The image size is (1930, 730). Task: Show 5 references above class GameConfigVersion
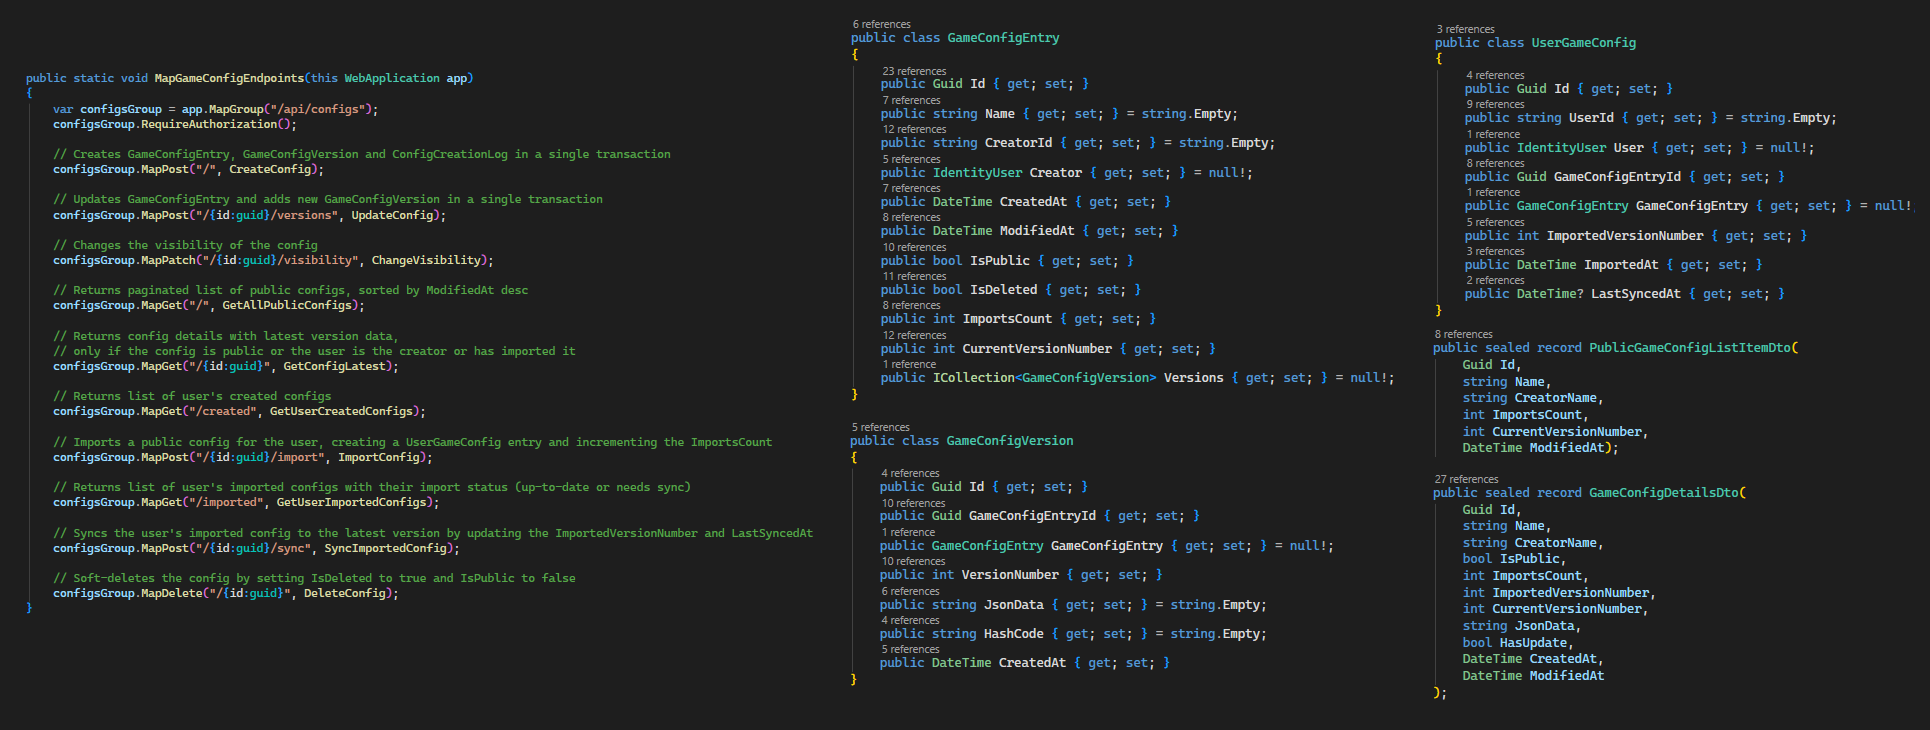coord(880,427)
